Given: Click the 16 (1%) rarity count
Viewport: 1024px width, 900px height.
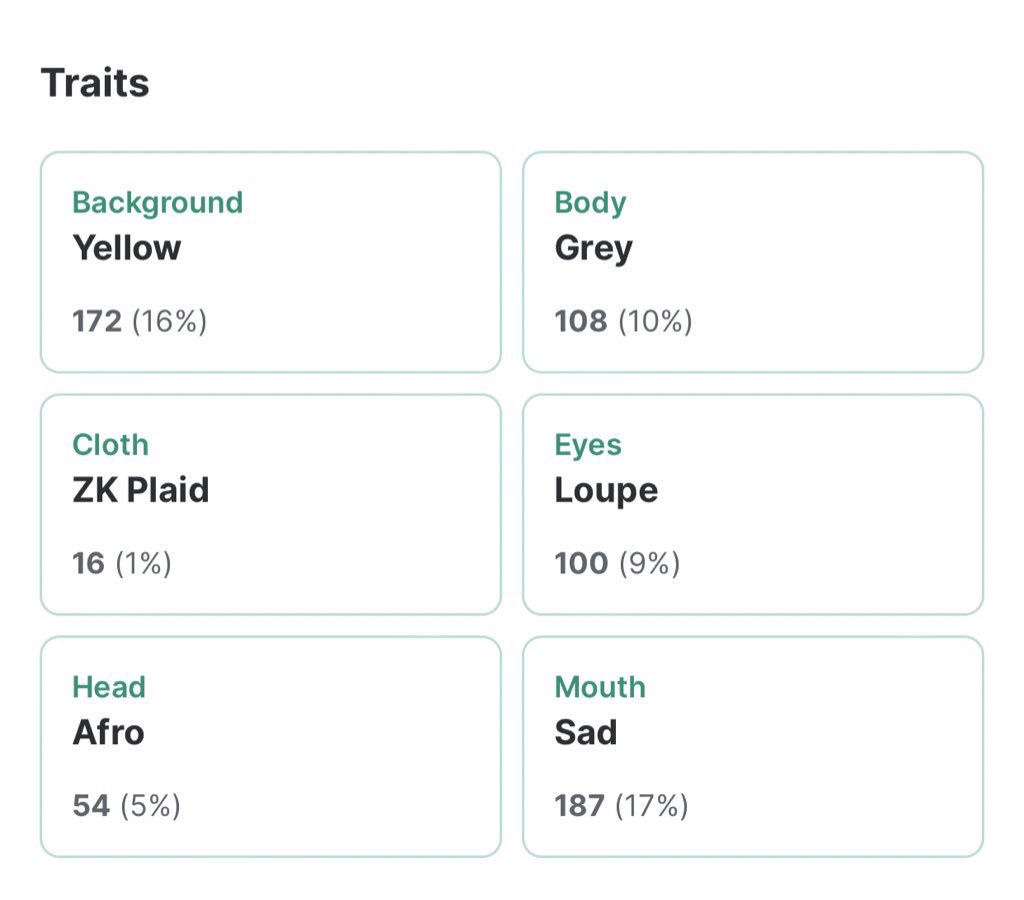Looking at the screenshot, I should [122, 564].
